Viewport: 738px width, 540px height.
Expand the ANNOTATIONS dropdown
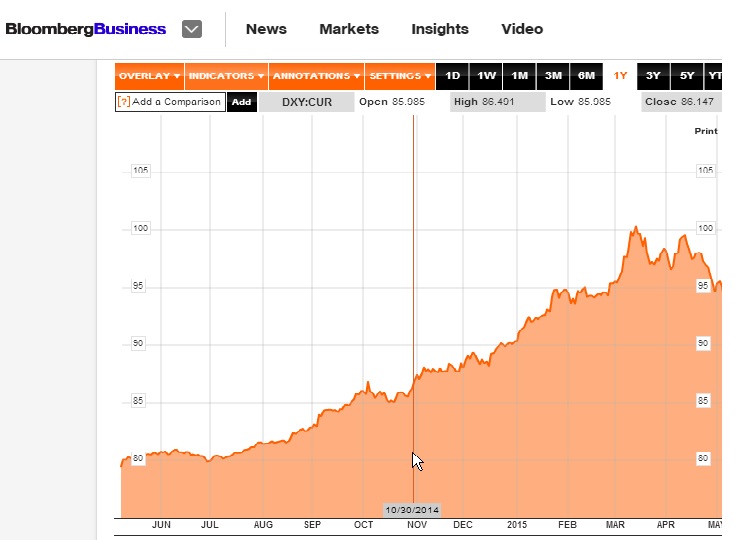[316, 76]
